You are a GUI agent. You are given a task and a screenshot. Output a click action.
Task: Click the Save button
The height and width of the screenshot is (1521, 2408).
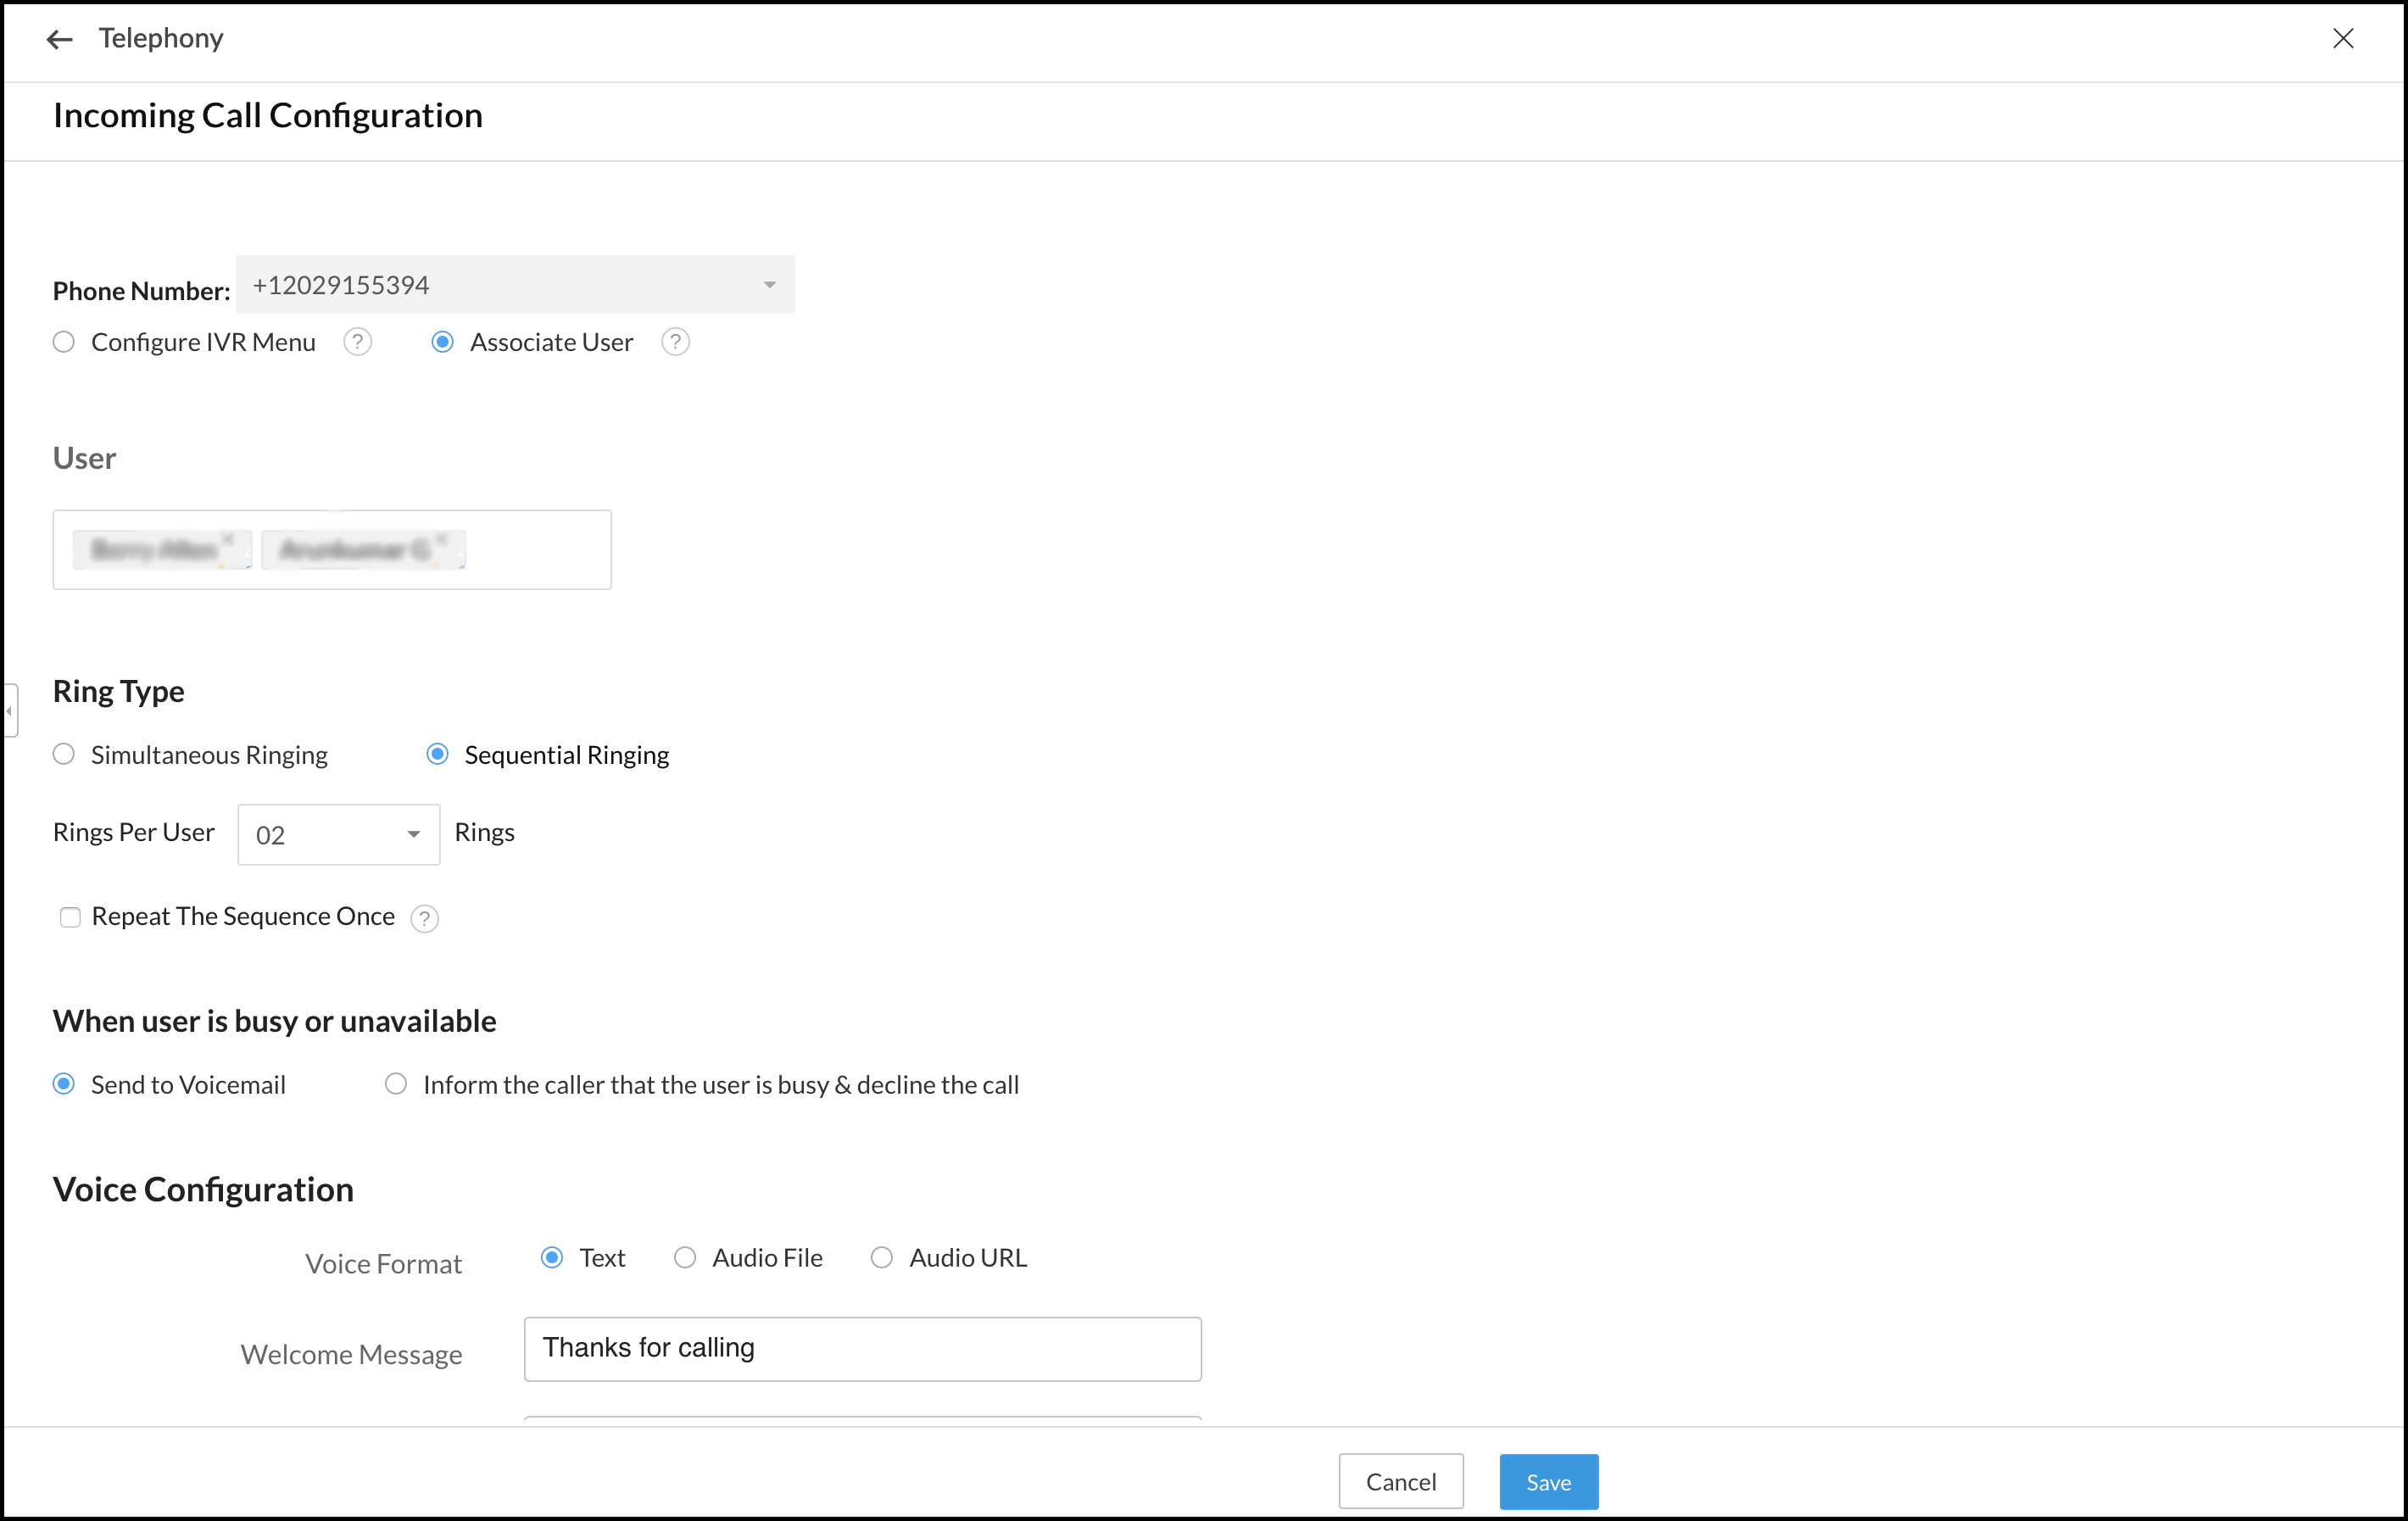point(1548,1482)
